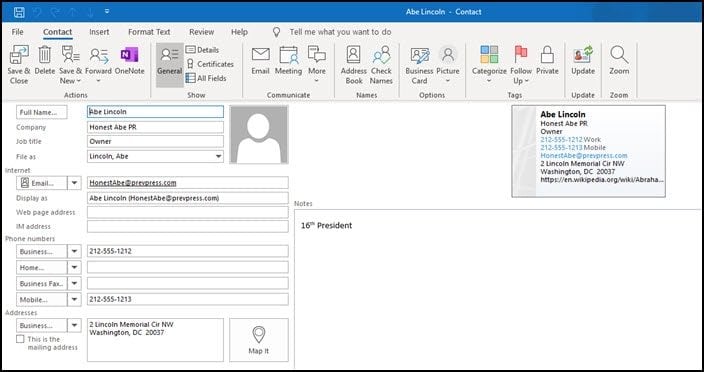The height and width of the screenshot is (372, 704).
Task: Click Save & Close
Action: pos(19,65)
